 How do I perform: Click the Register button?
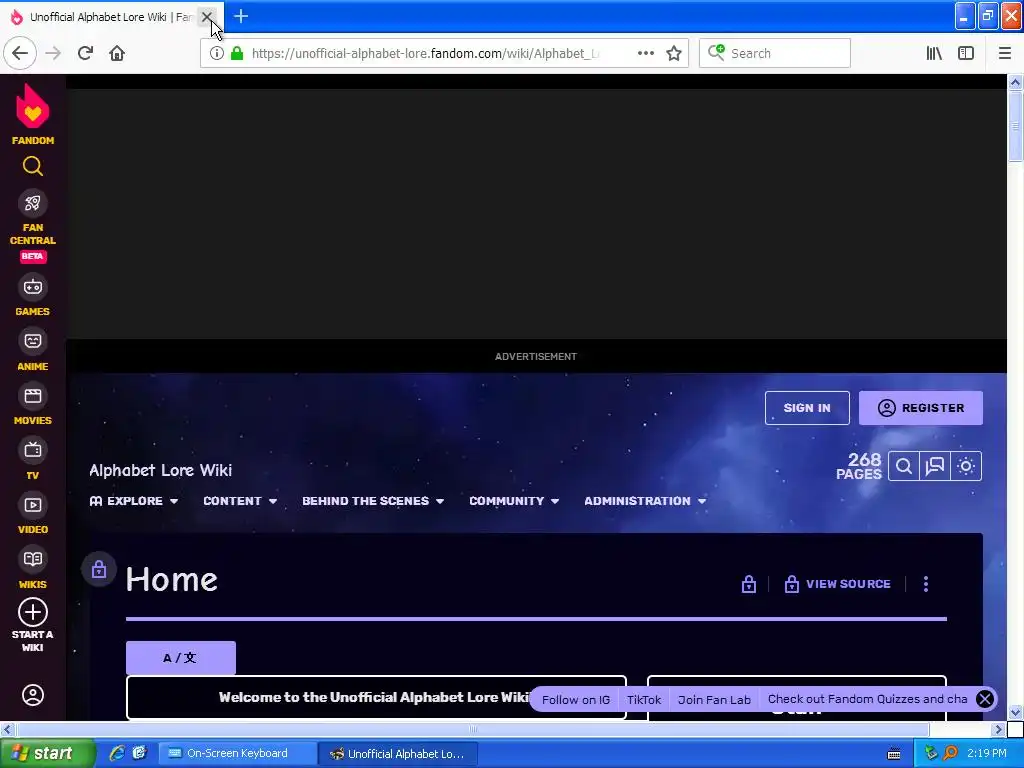coord(921,408)
